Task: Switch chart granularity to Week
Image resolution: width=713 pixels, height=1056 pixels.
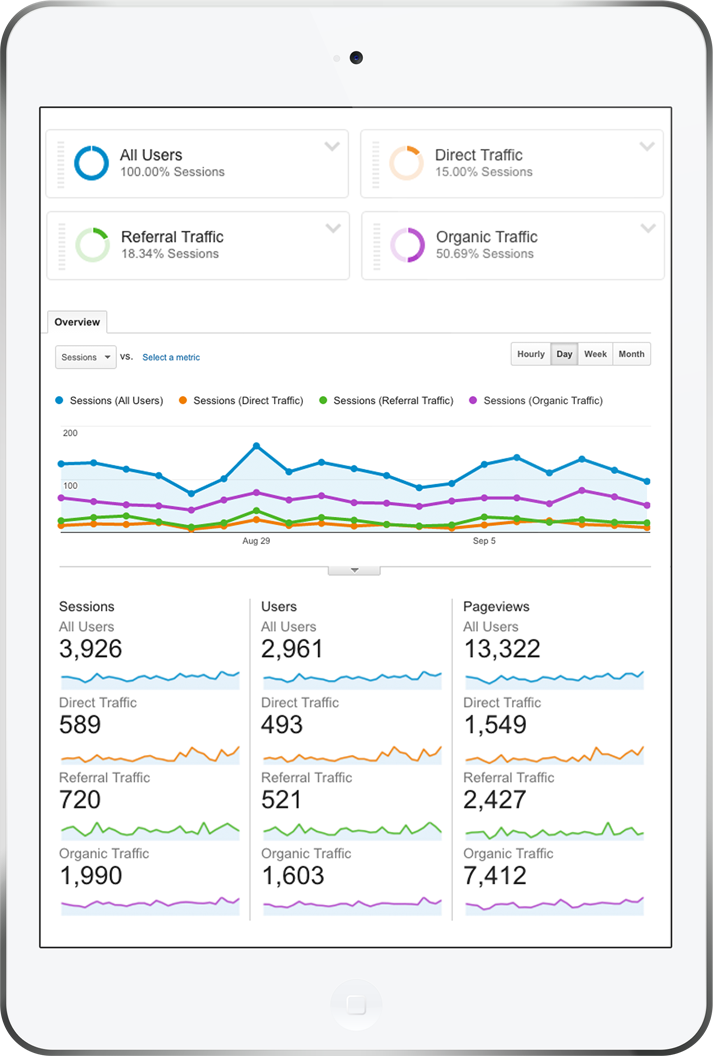Action: click(x=595, y=354)
